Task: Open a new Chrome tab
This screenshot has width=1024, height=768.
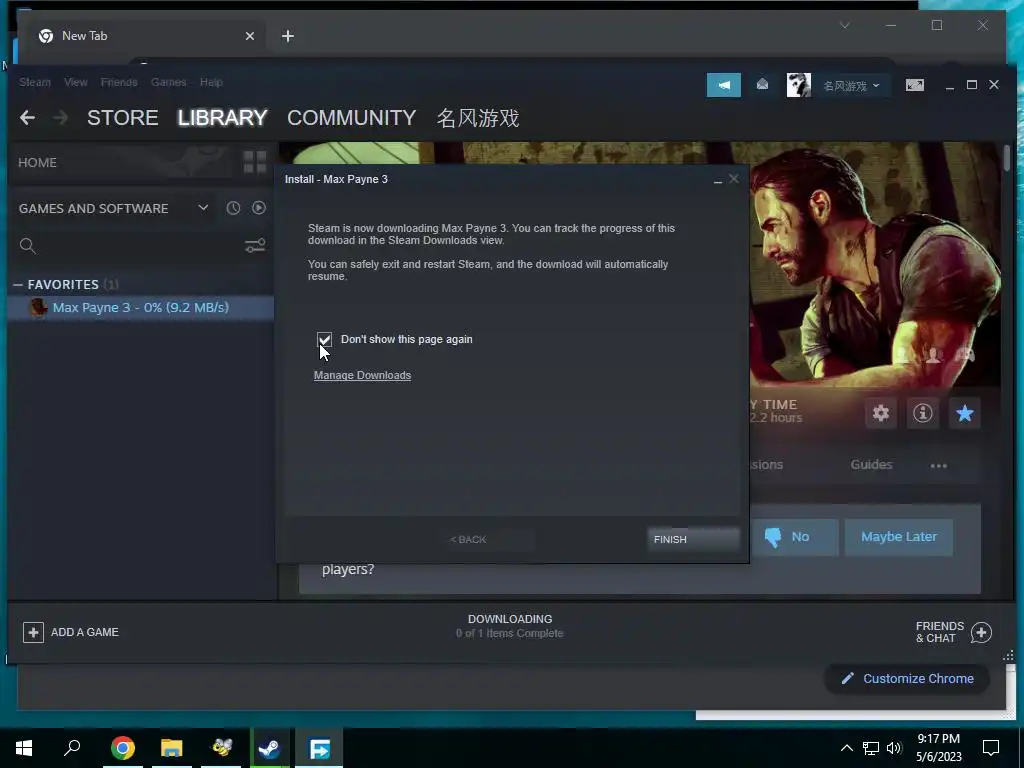Action: pos(287,36)
